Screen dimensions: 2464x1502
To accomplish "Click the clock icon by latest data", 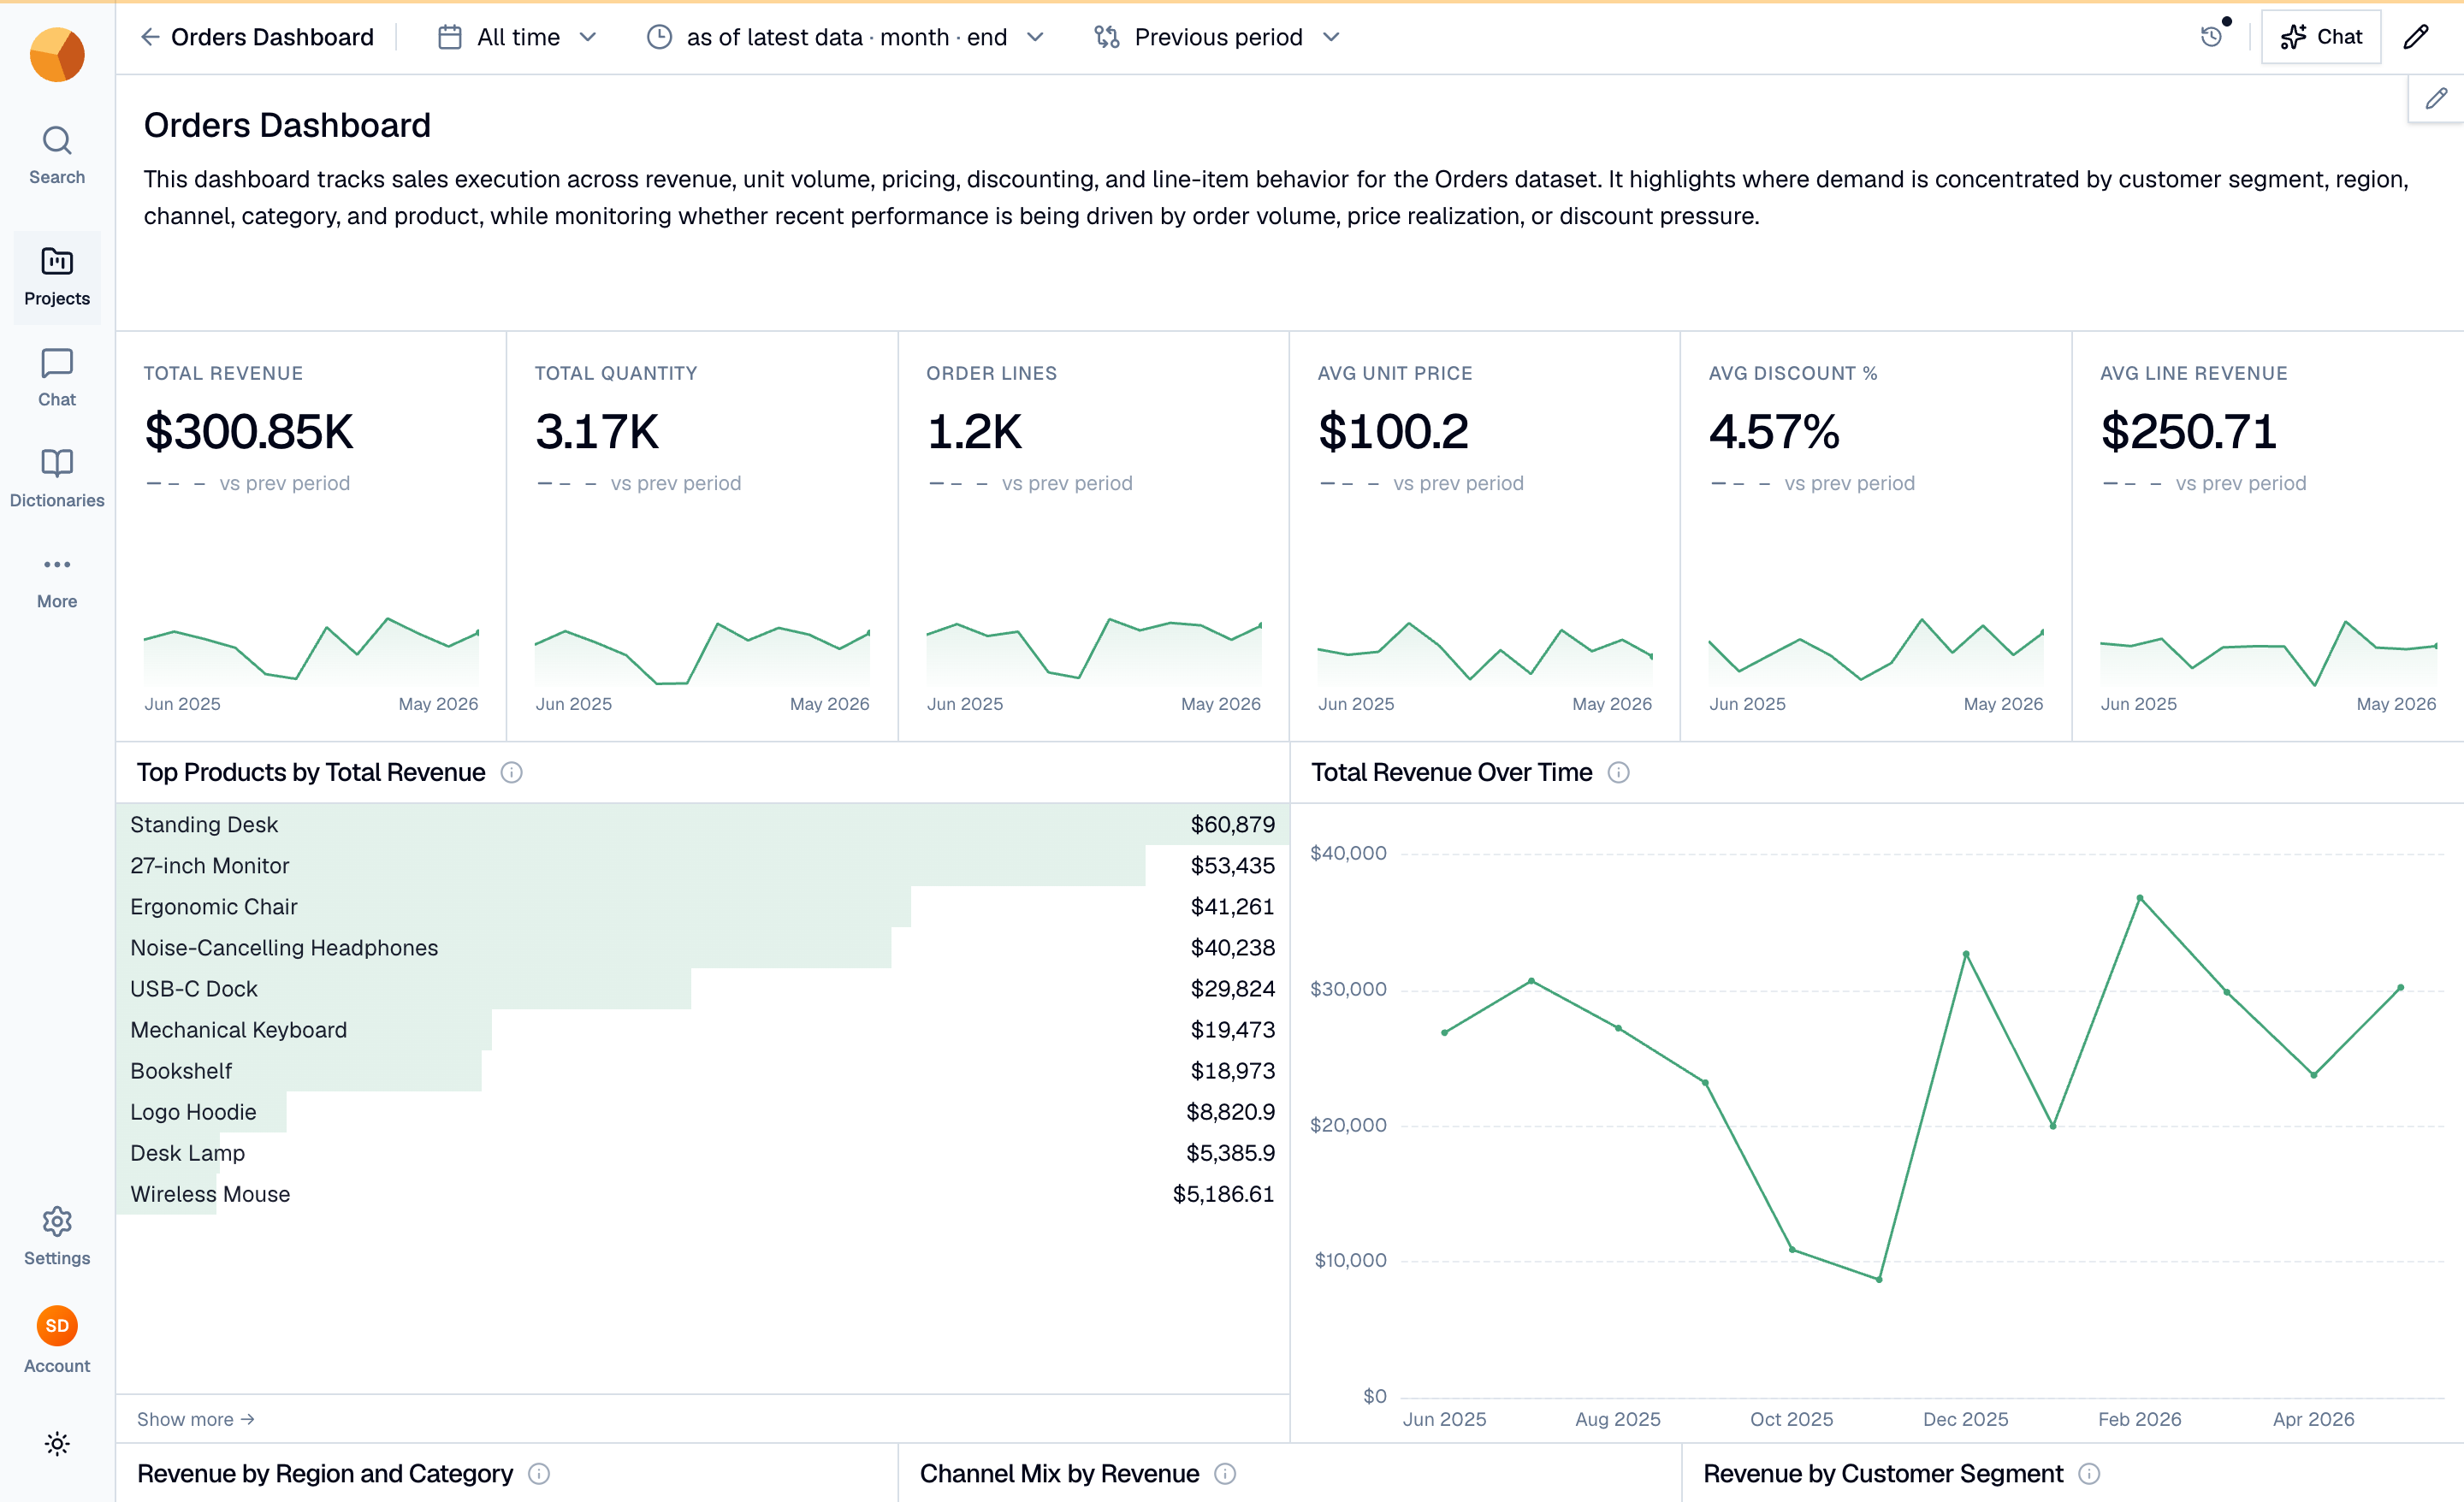I will click(x=659, y=37).
